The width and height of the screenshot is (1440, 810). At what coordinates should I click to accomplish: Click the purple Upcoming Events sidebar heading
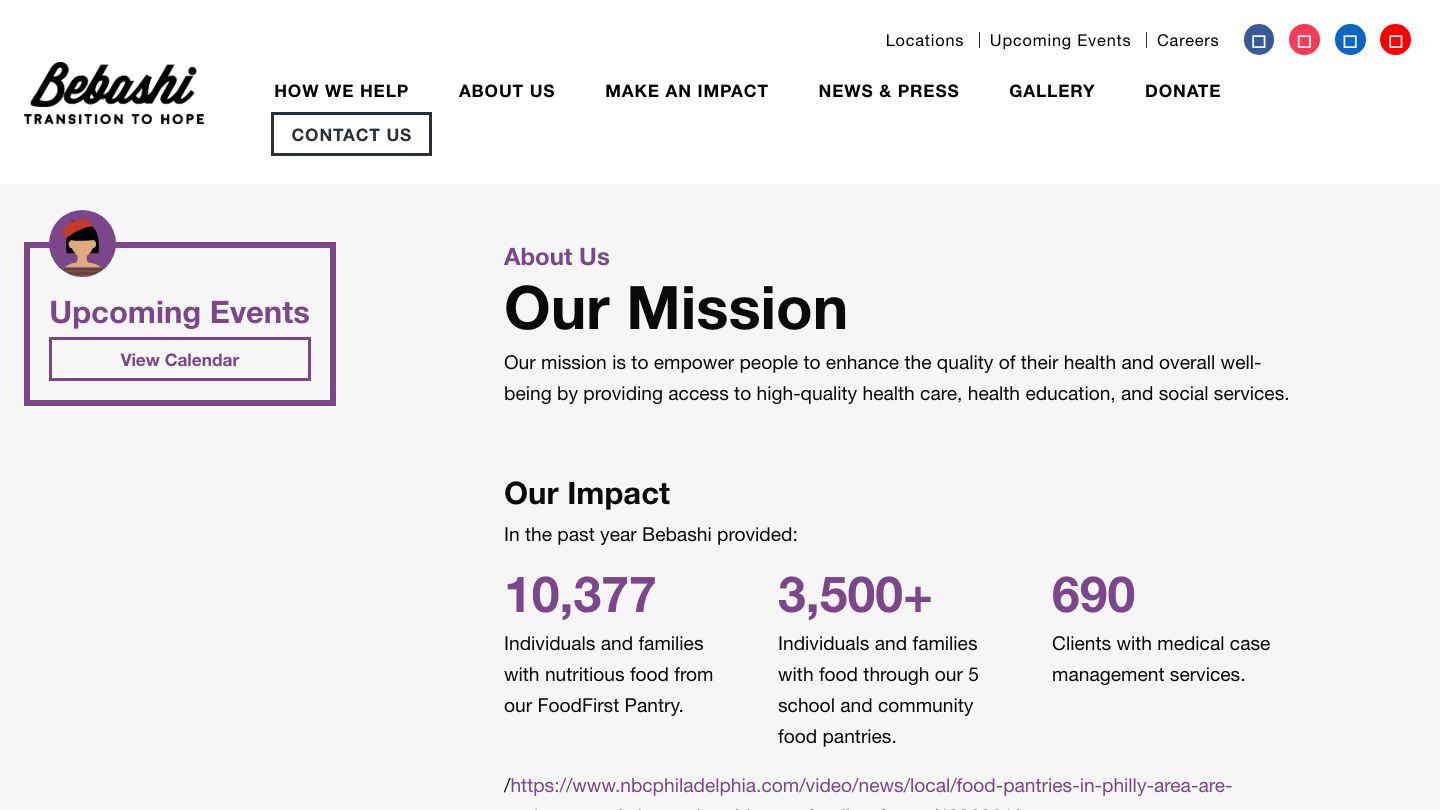pos(180,312)
